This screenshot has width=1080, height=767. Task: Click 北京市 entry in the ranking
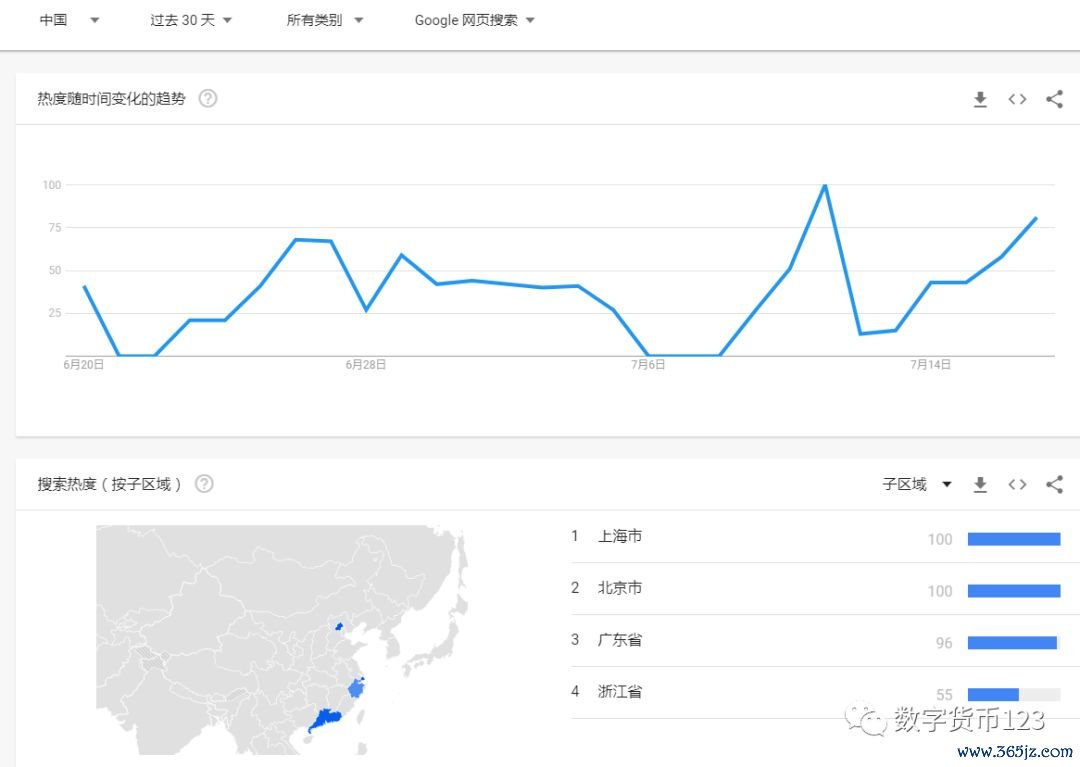point(619,588)
